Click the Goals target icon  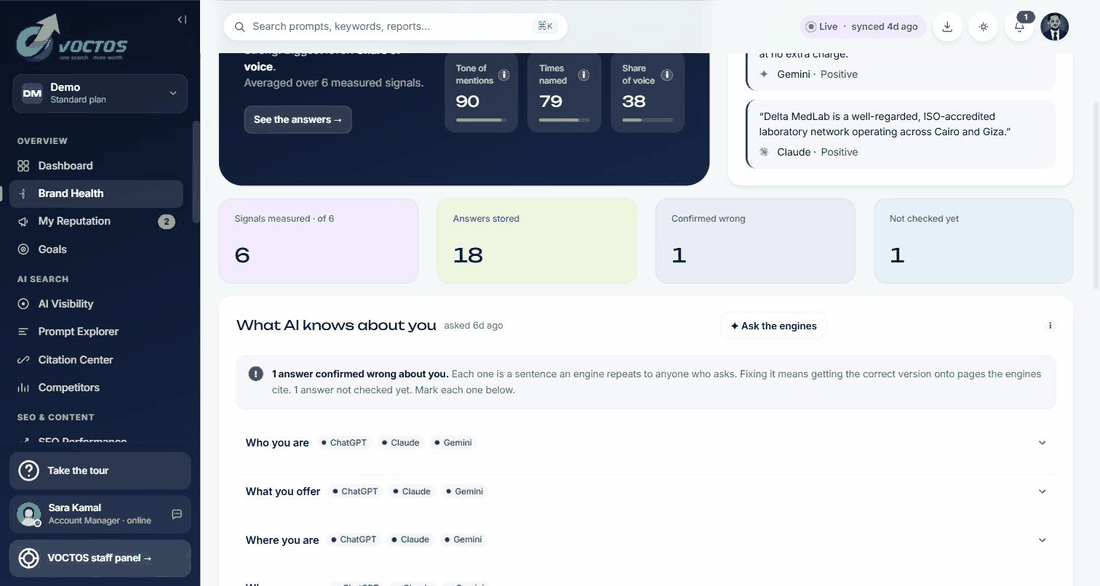click(23, 249)
